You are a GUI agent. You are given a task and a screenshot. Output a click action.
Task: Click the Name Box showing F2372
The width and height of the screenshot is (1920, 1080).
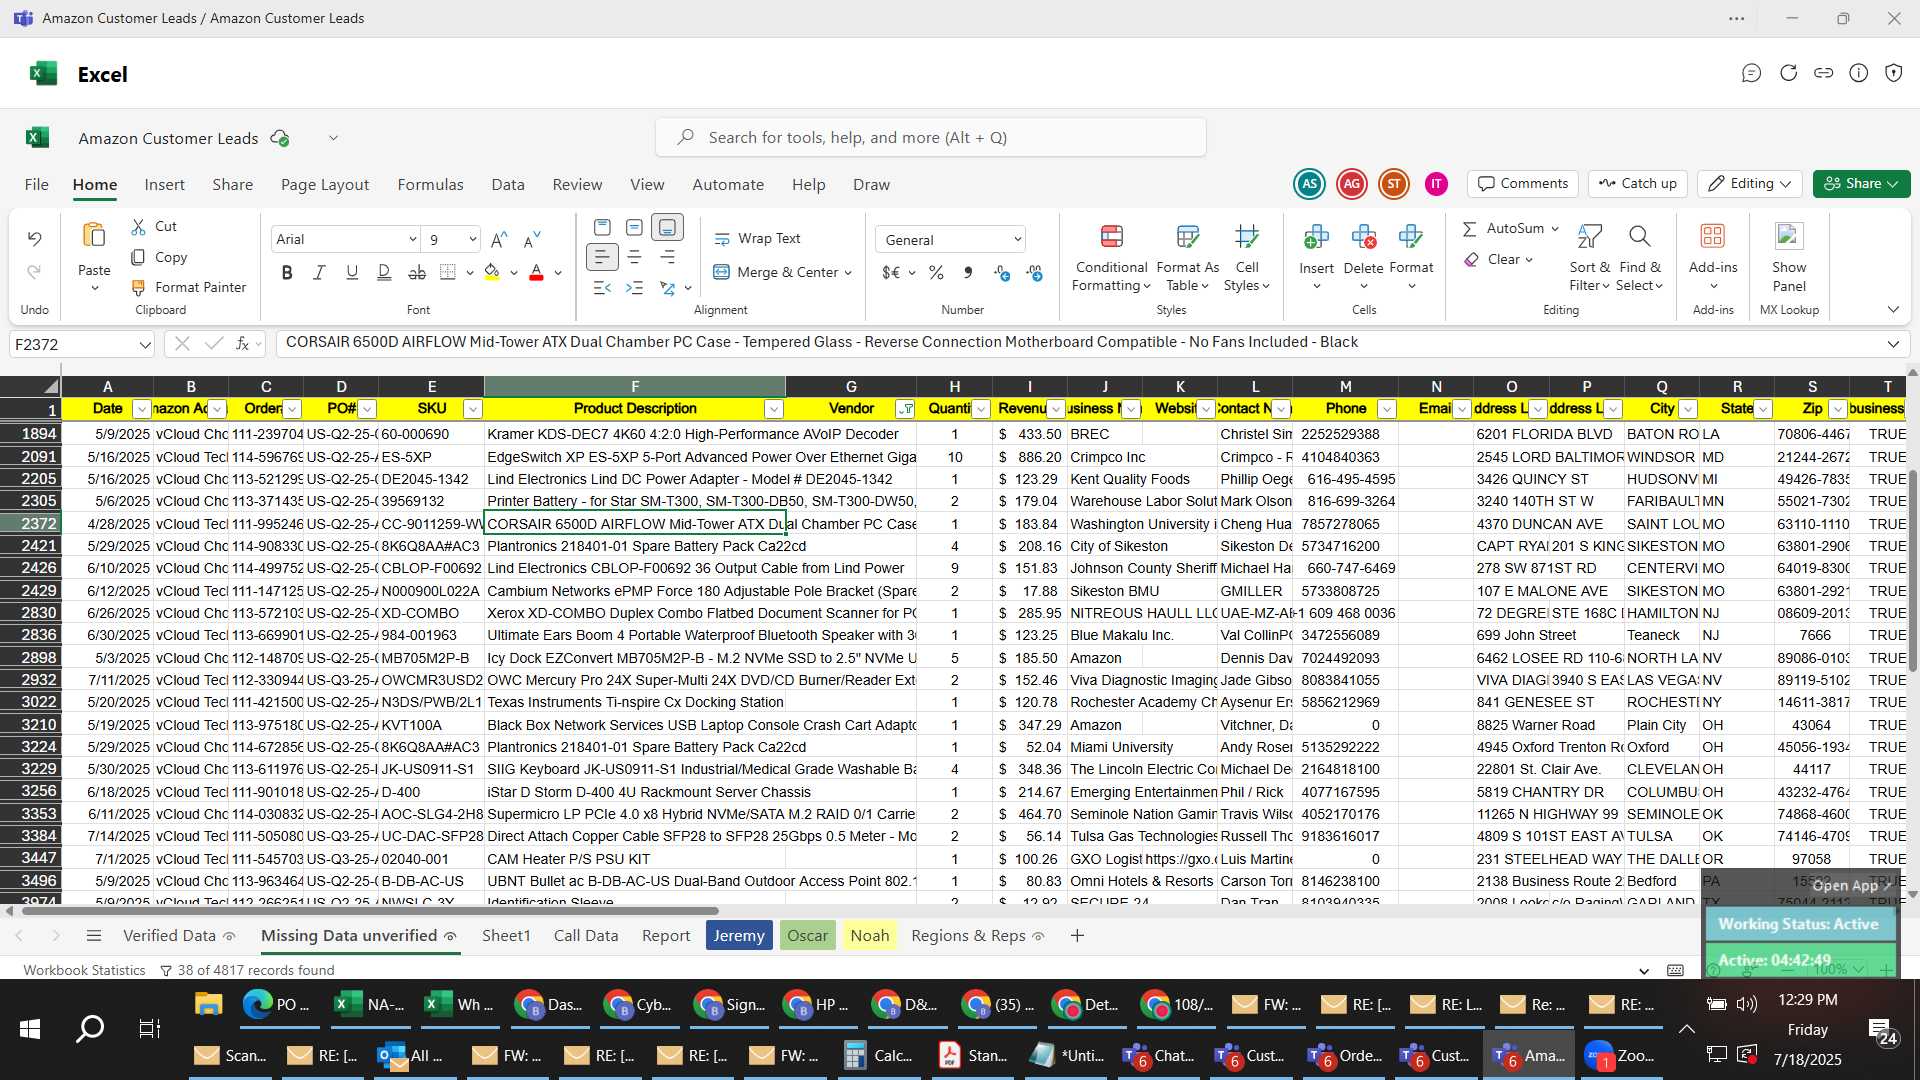point(81,344)
